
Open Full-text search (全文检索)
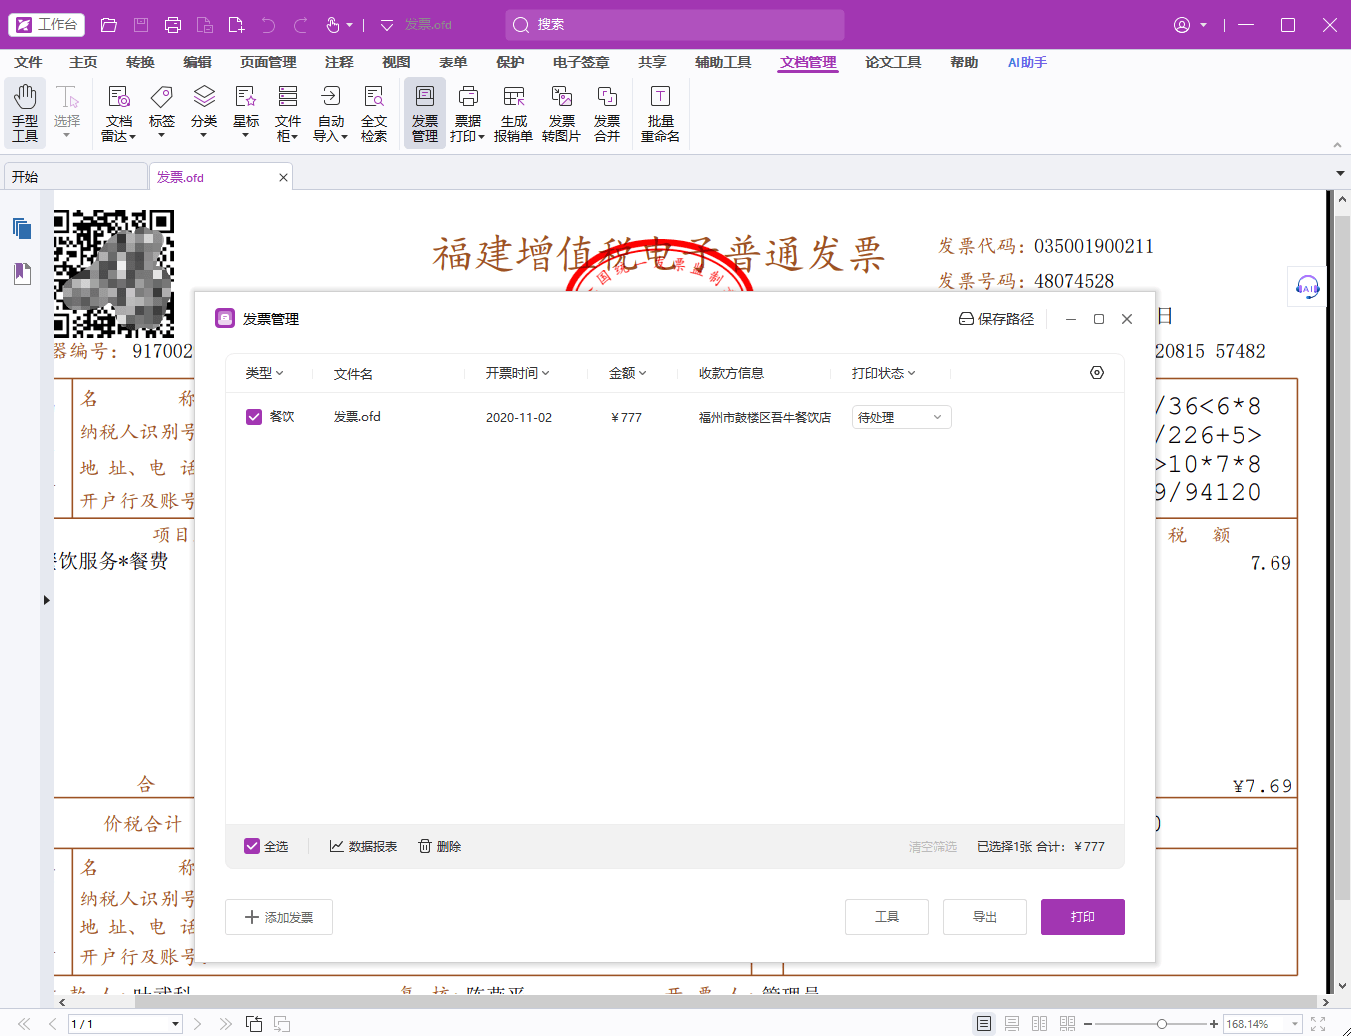[x=374, y=113]
